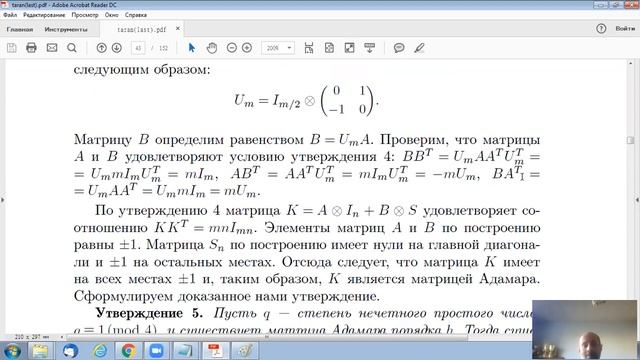Open the Find text magnifier

[x=72, y=48]
